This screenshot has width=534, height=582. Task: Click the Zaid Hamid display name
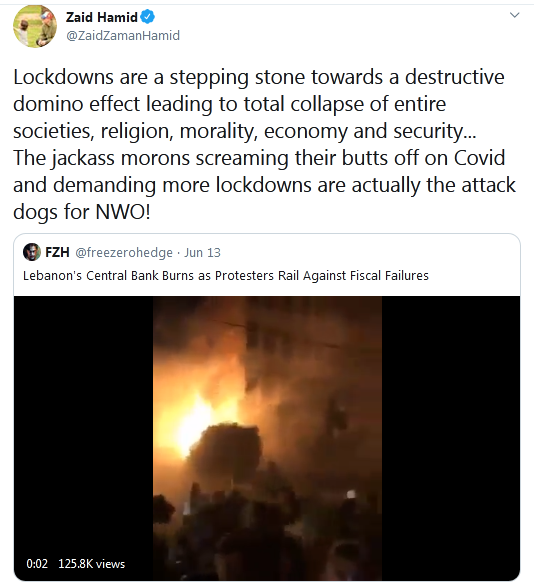(102, 17)
